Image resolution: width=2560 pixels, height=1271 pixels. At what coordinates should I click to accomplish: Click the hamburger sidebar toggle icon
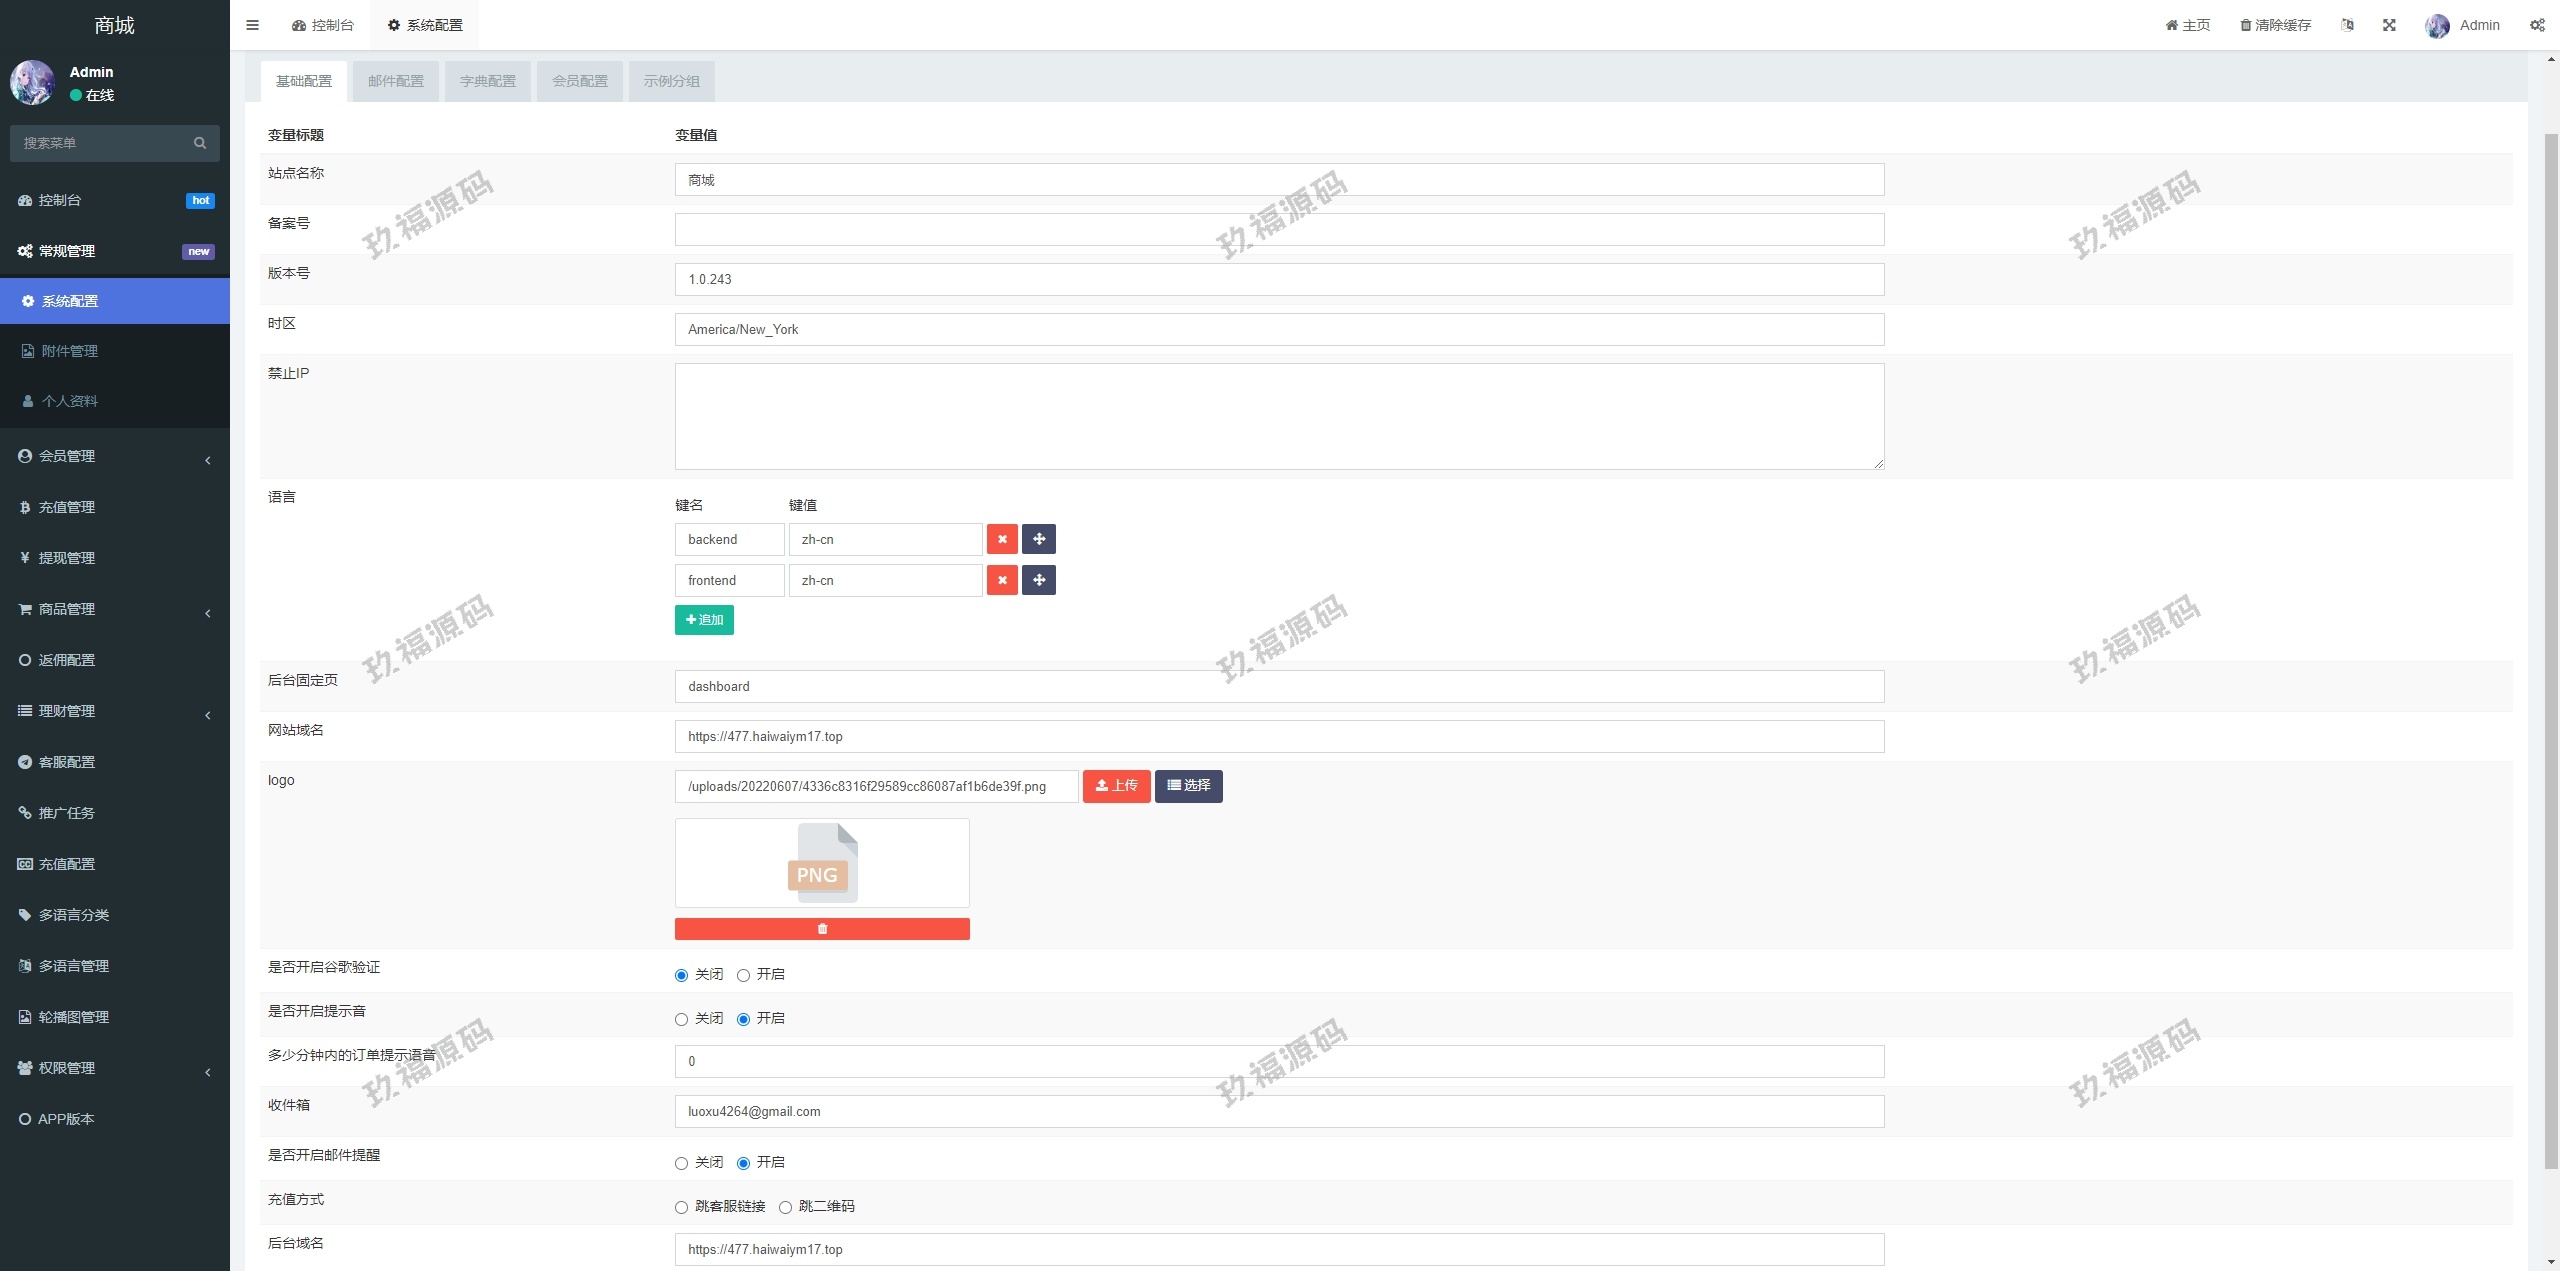[x=252, y=25]
